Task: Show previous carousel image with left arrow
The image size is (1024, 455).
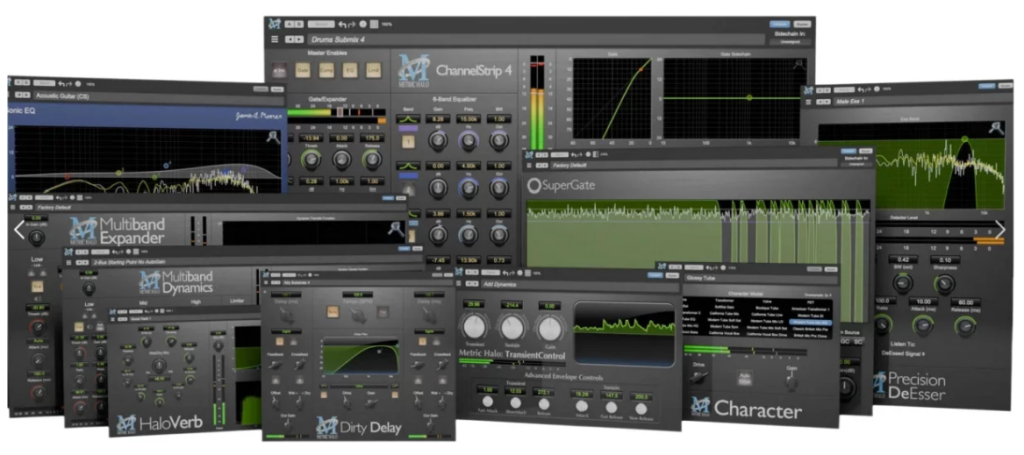Action: point(20,229)
